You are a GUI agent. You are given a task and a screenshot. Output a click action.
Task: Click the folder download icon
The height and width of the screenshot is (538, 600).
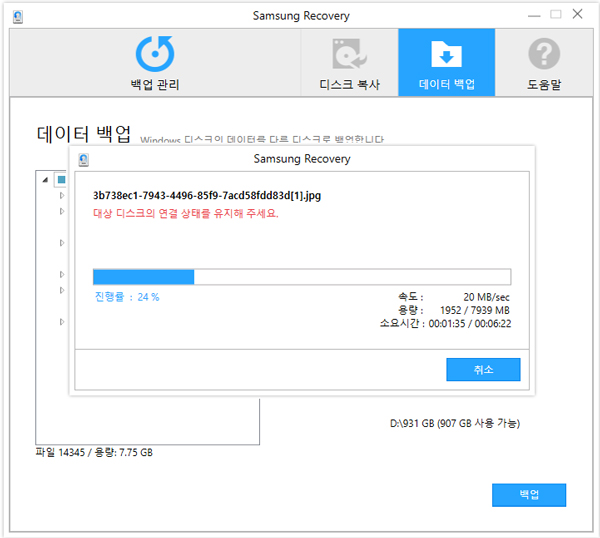tap(447, 54)
